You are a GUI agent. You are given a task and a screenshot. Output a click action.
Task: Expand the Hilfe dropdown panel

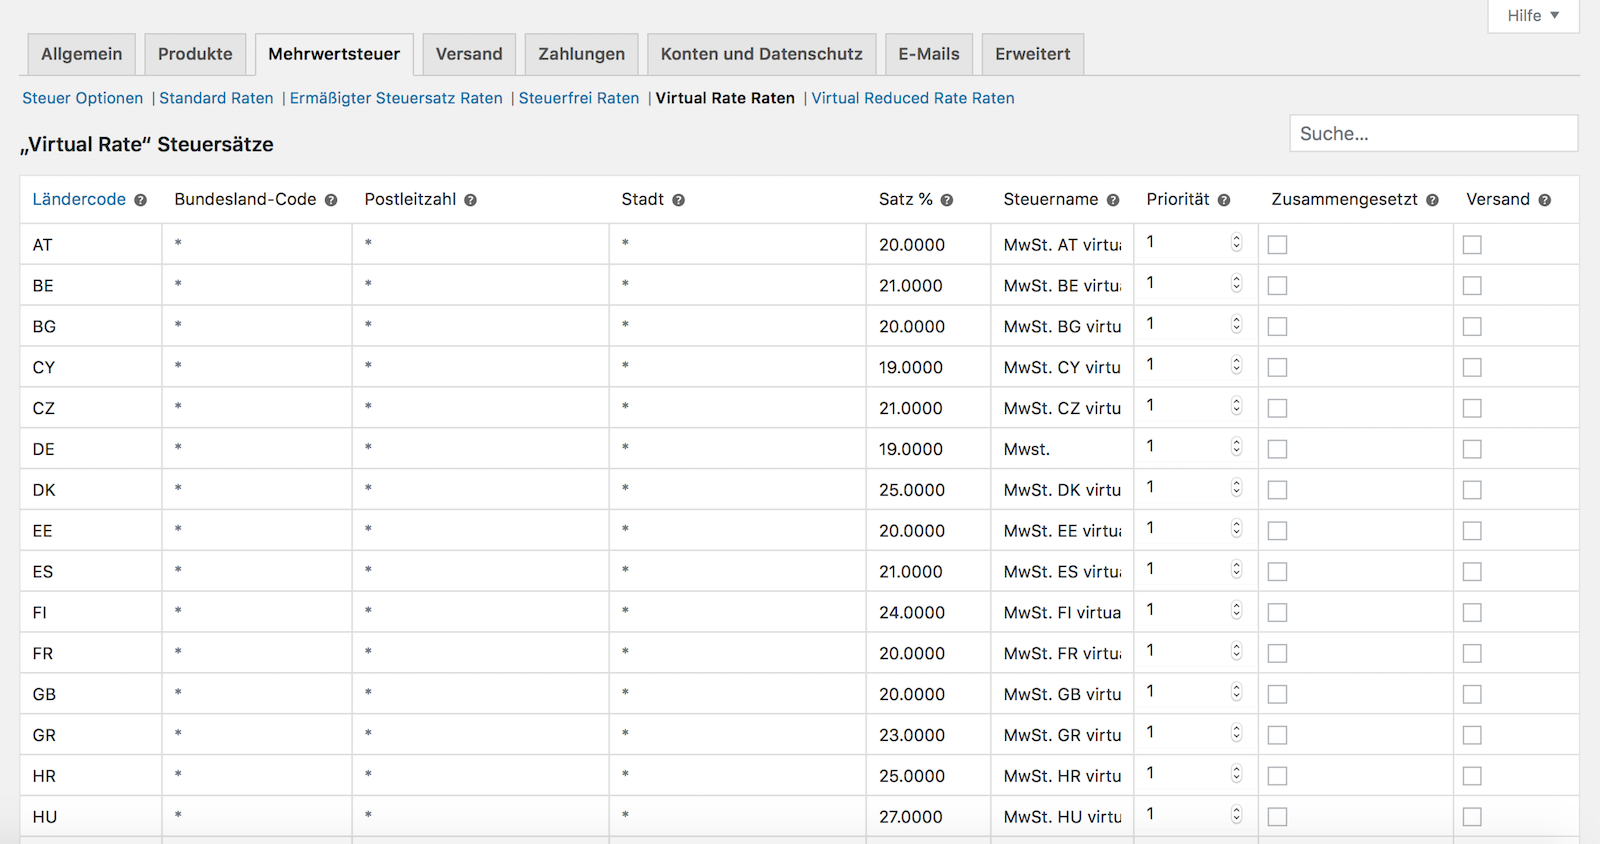click(1533, 16)
